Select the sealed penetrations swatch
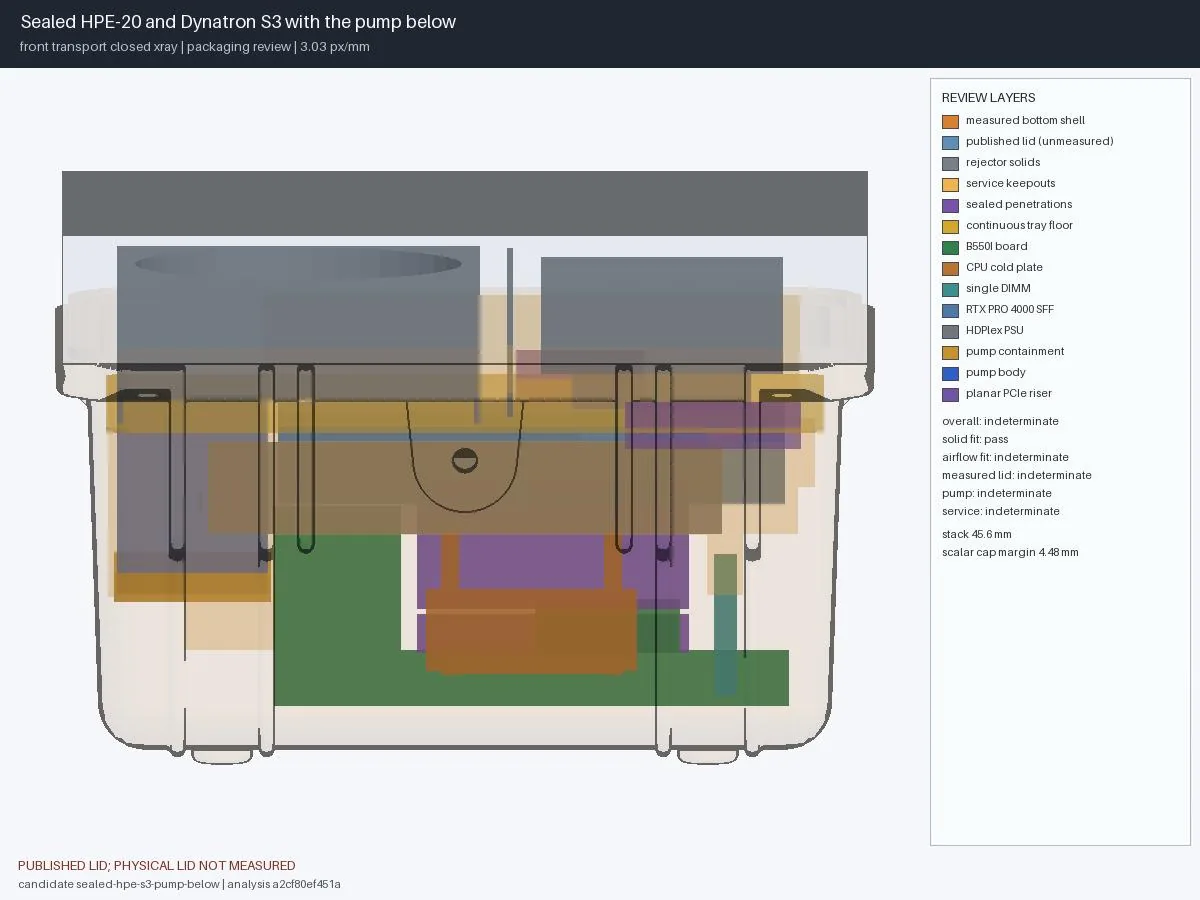Viewport: 1200px width, 900px height. (x=950, y=205)
